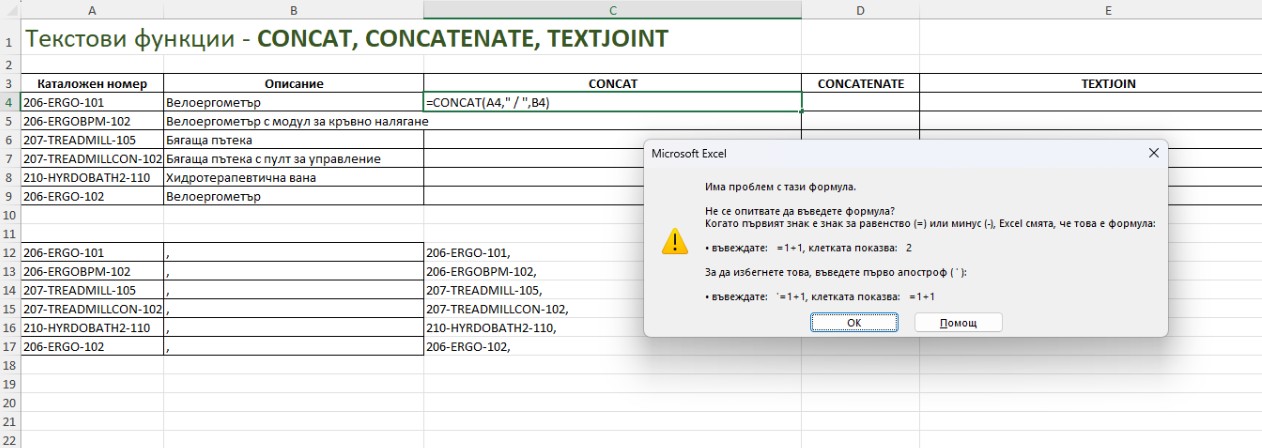The width and height of the screenshot is (1262, 448).
Task: Click the Описание header cell
Action: coord(293,84)
